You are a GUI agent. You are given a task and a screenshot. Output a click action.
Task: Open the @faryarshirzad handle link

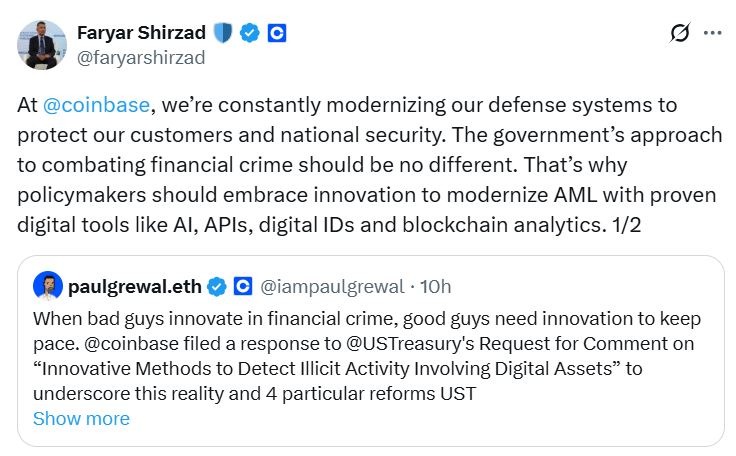tap(141, 57)
